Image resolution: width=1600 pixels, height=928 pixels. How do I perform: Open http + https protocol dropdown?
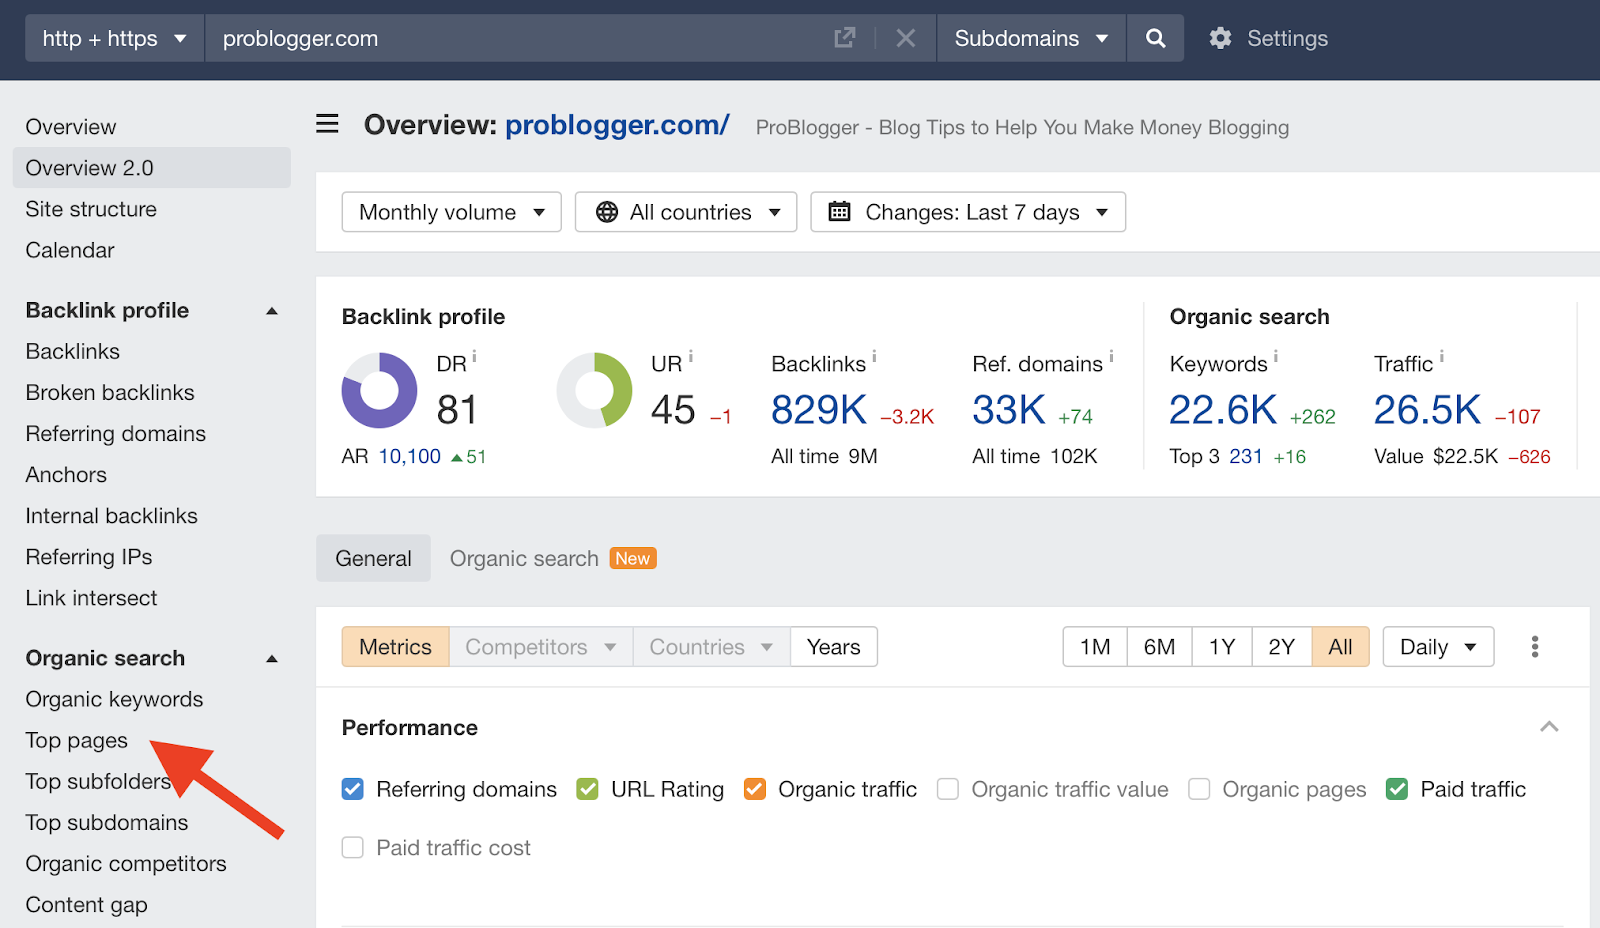coord(115,38)
